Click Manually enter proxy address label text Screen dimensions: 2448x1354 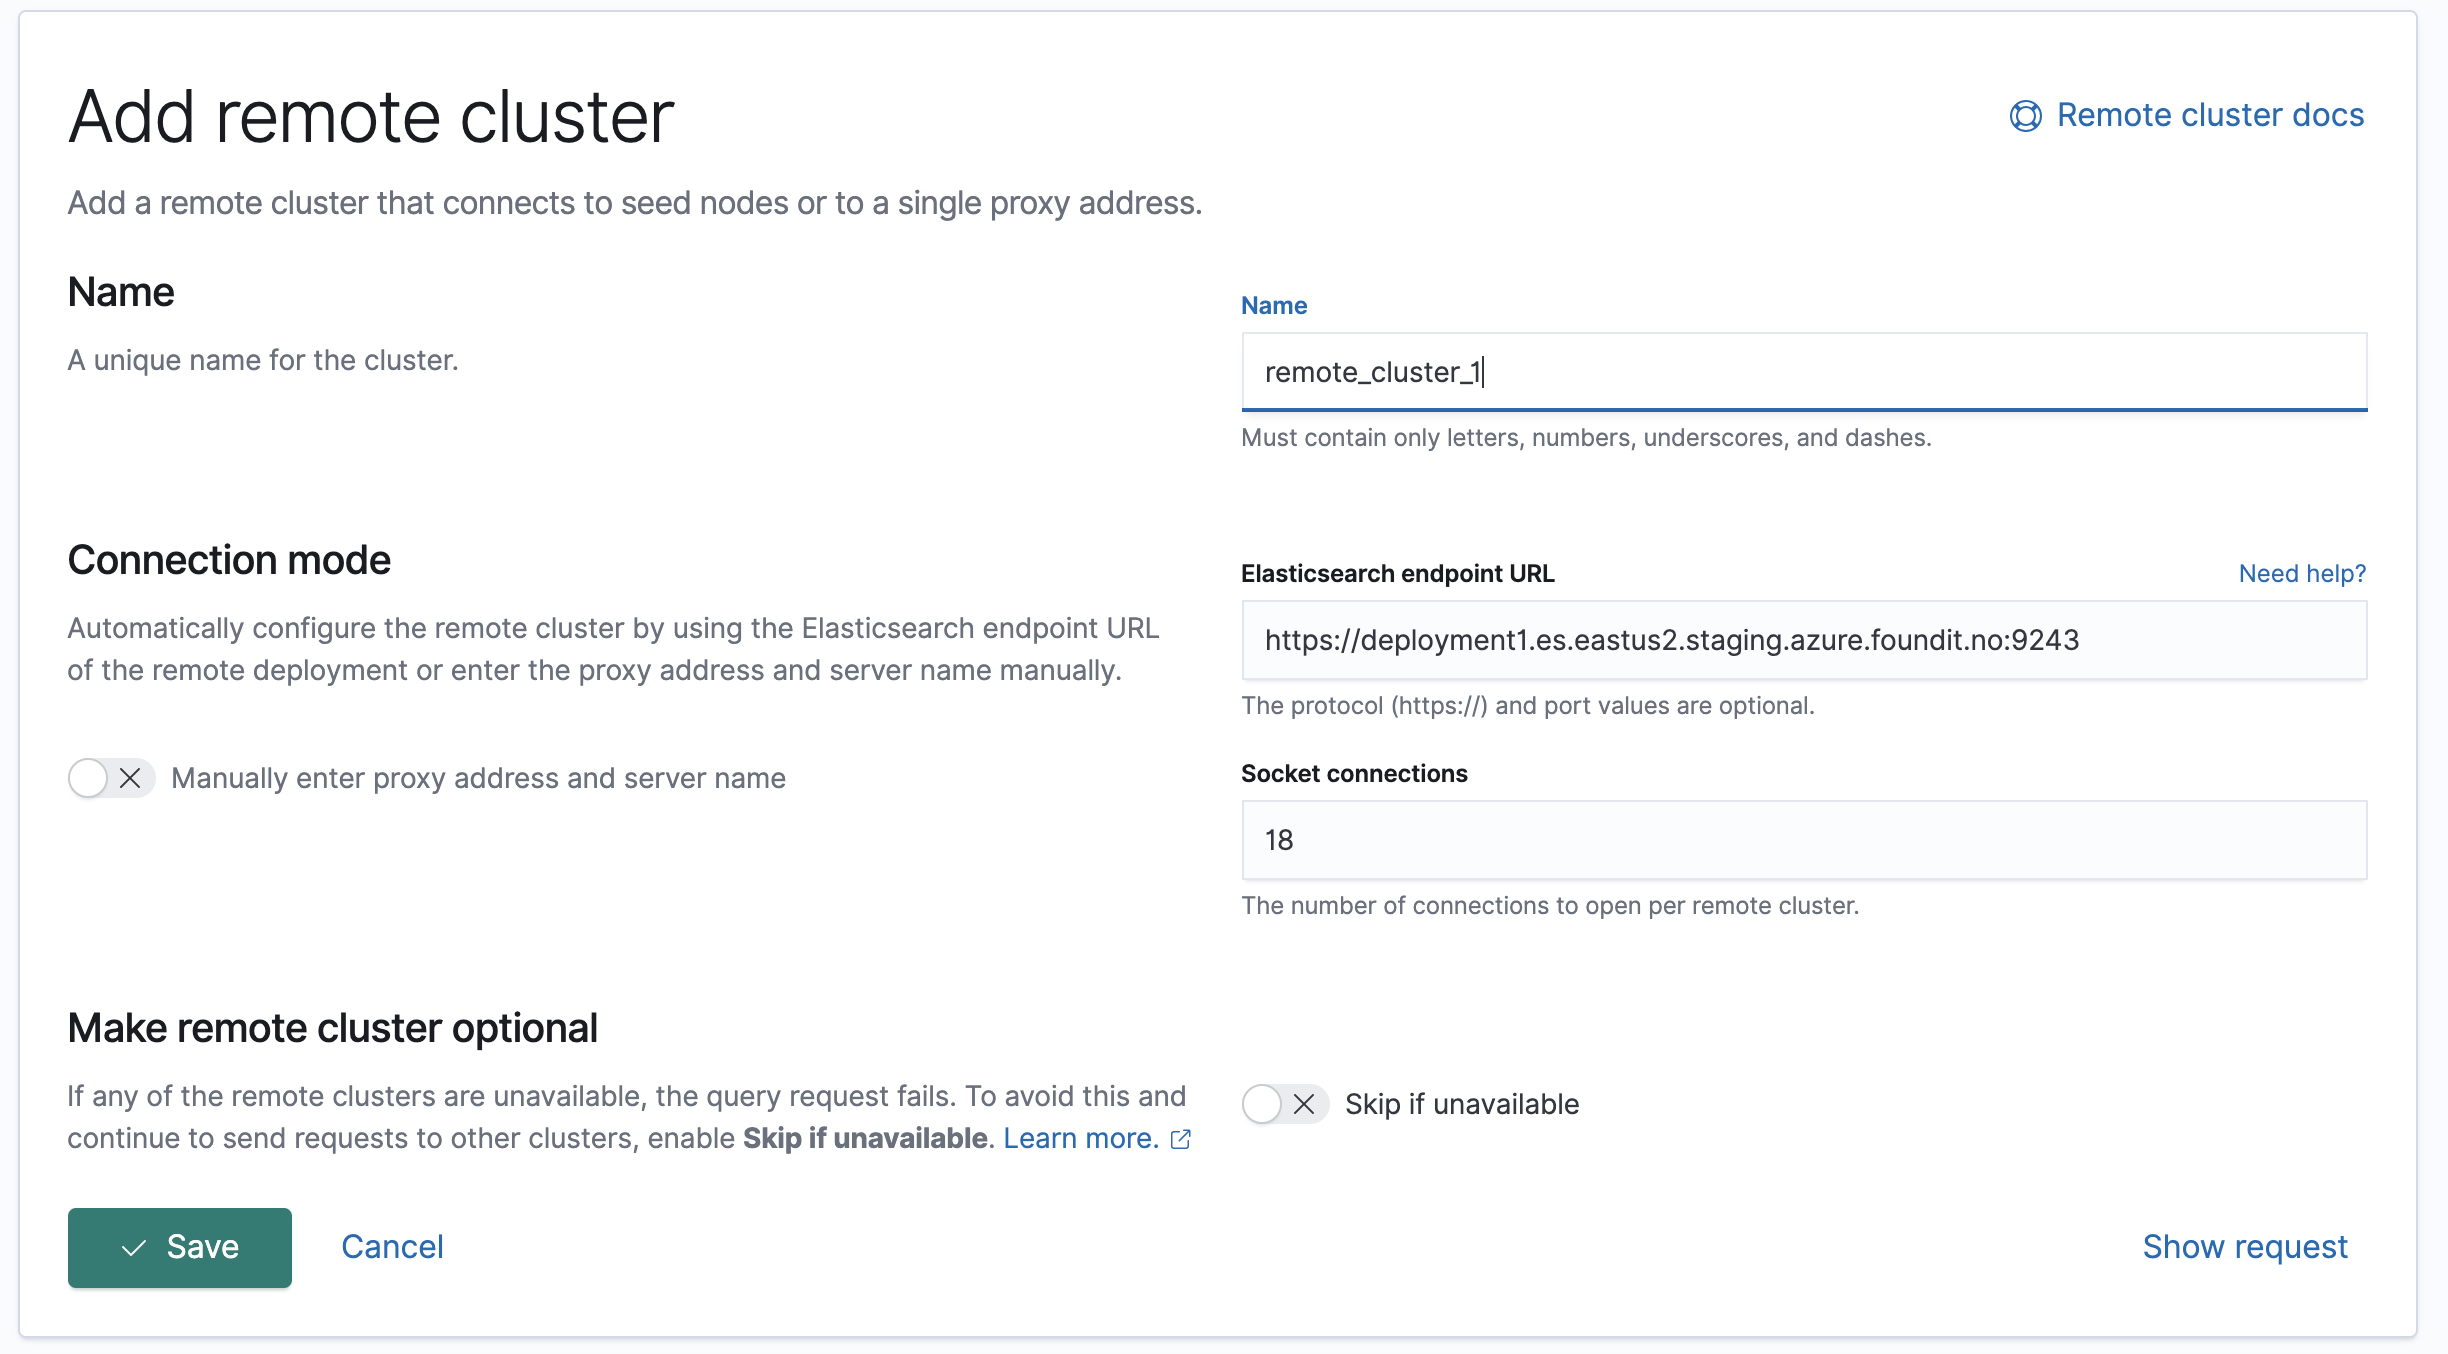click(x=478, y=778)
